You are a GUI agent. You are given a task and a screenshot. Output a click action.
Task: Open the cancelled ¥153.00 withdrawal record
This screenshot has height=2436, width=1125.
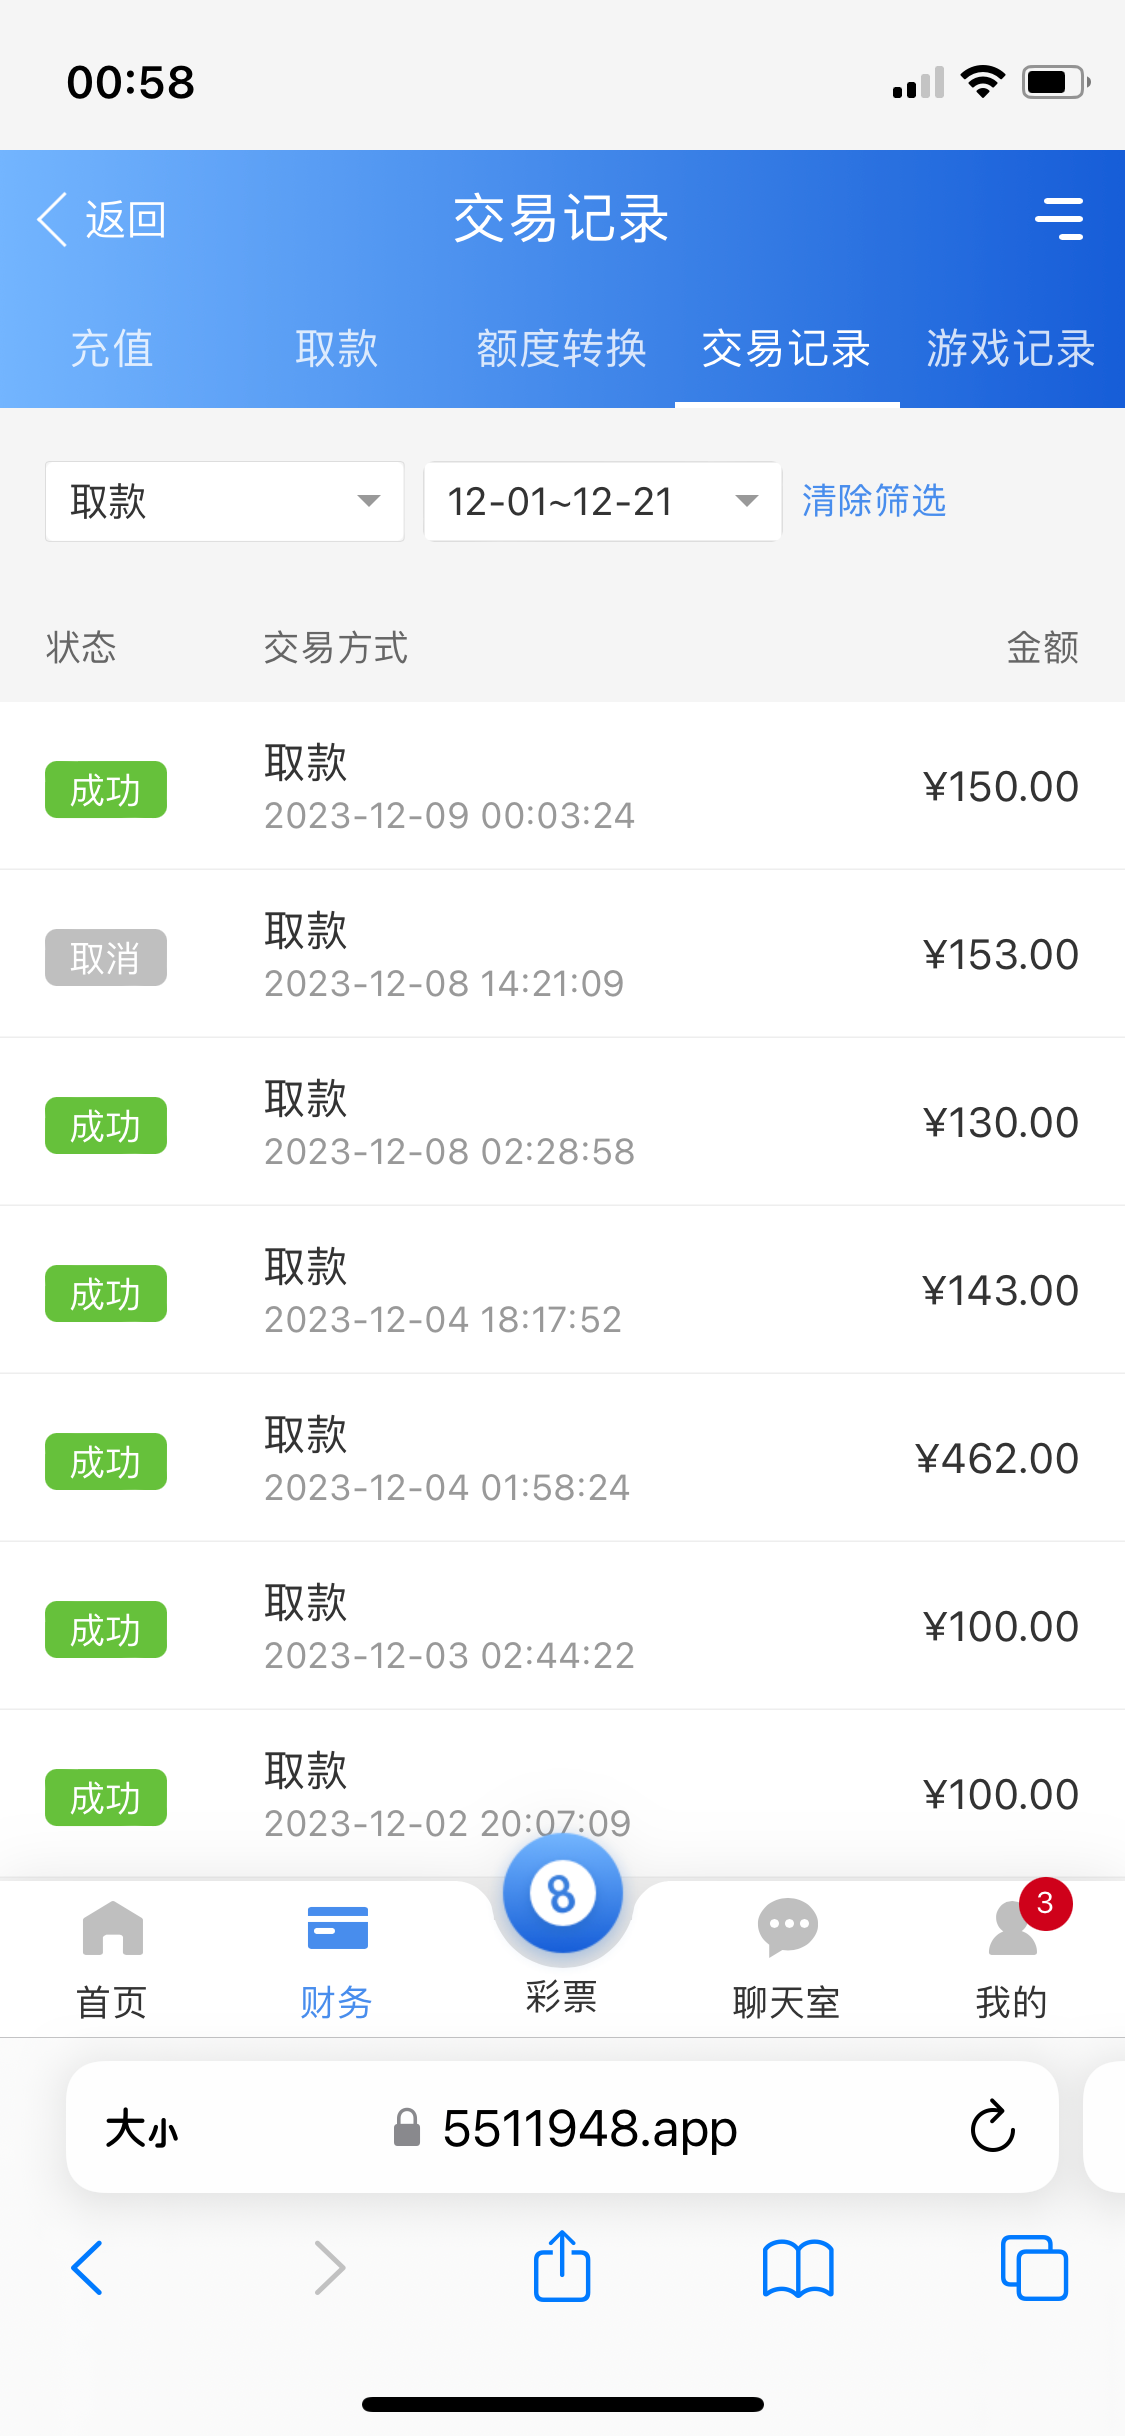(562, 955)
